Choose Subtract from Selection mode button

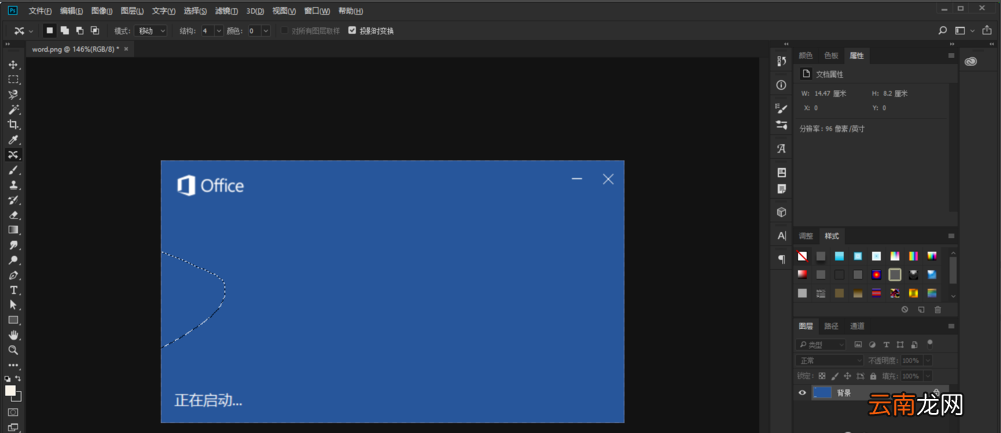(x=80, y=31)
